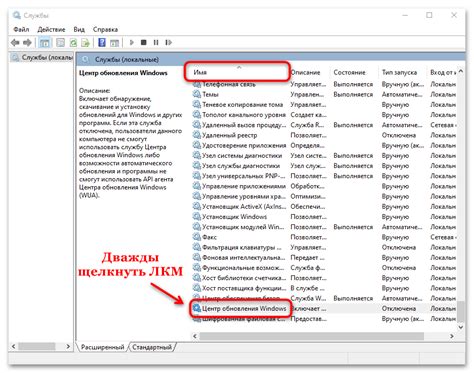Screen dimensions: 474x373
Task: Select the Удаленный реестр service icon
Action: [197, 135]
